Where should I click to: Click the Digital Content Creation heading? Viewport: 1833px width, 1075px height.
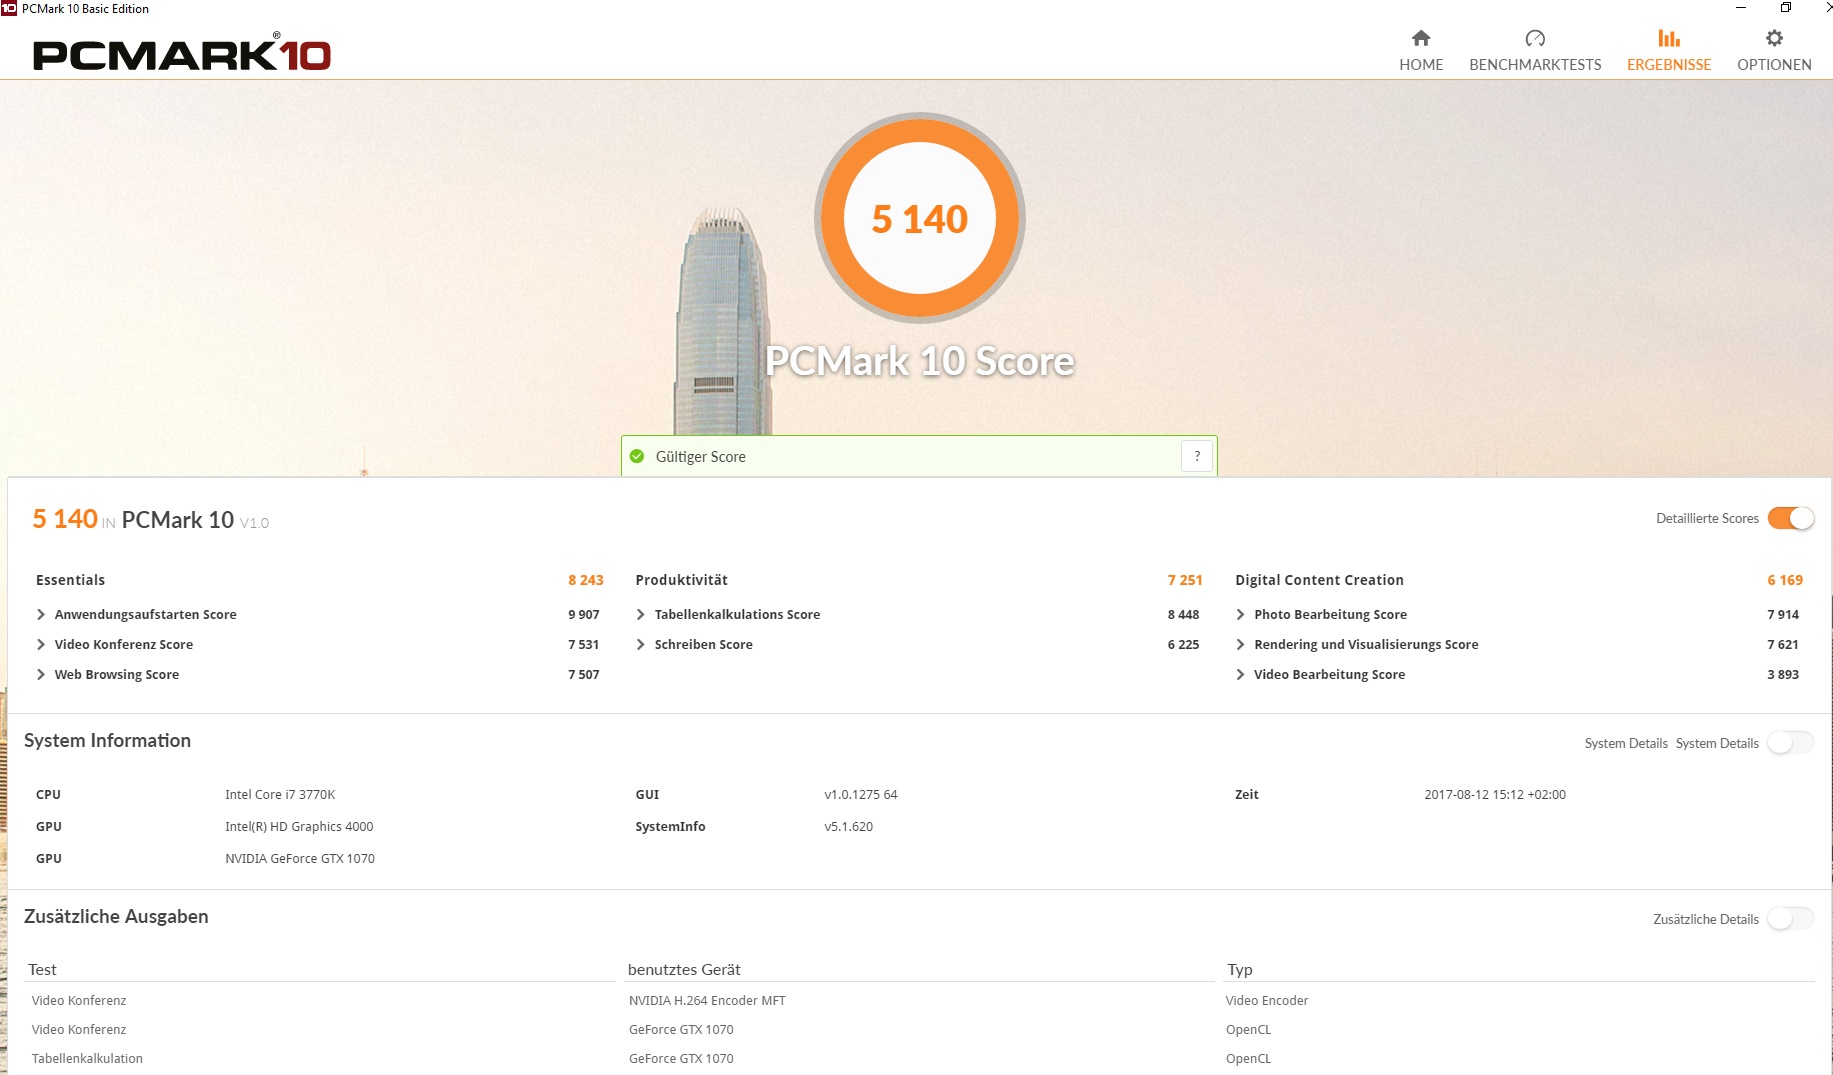point(1319,580)
